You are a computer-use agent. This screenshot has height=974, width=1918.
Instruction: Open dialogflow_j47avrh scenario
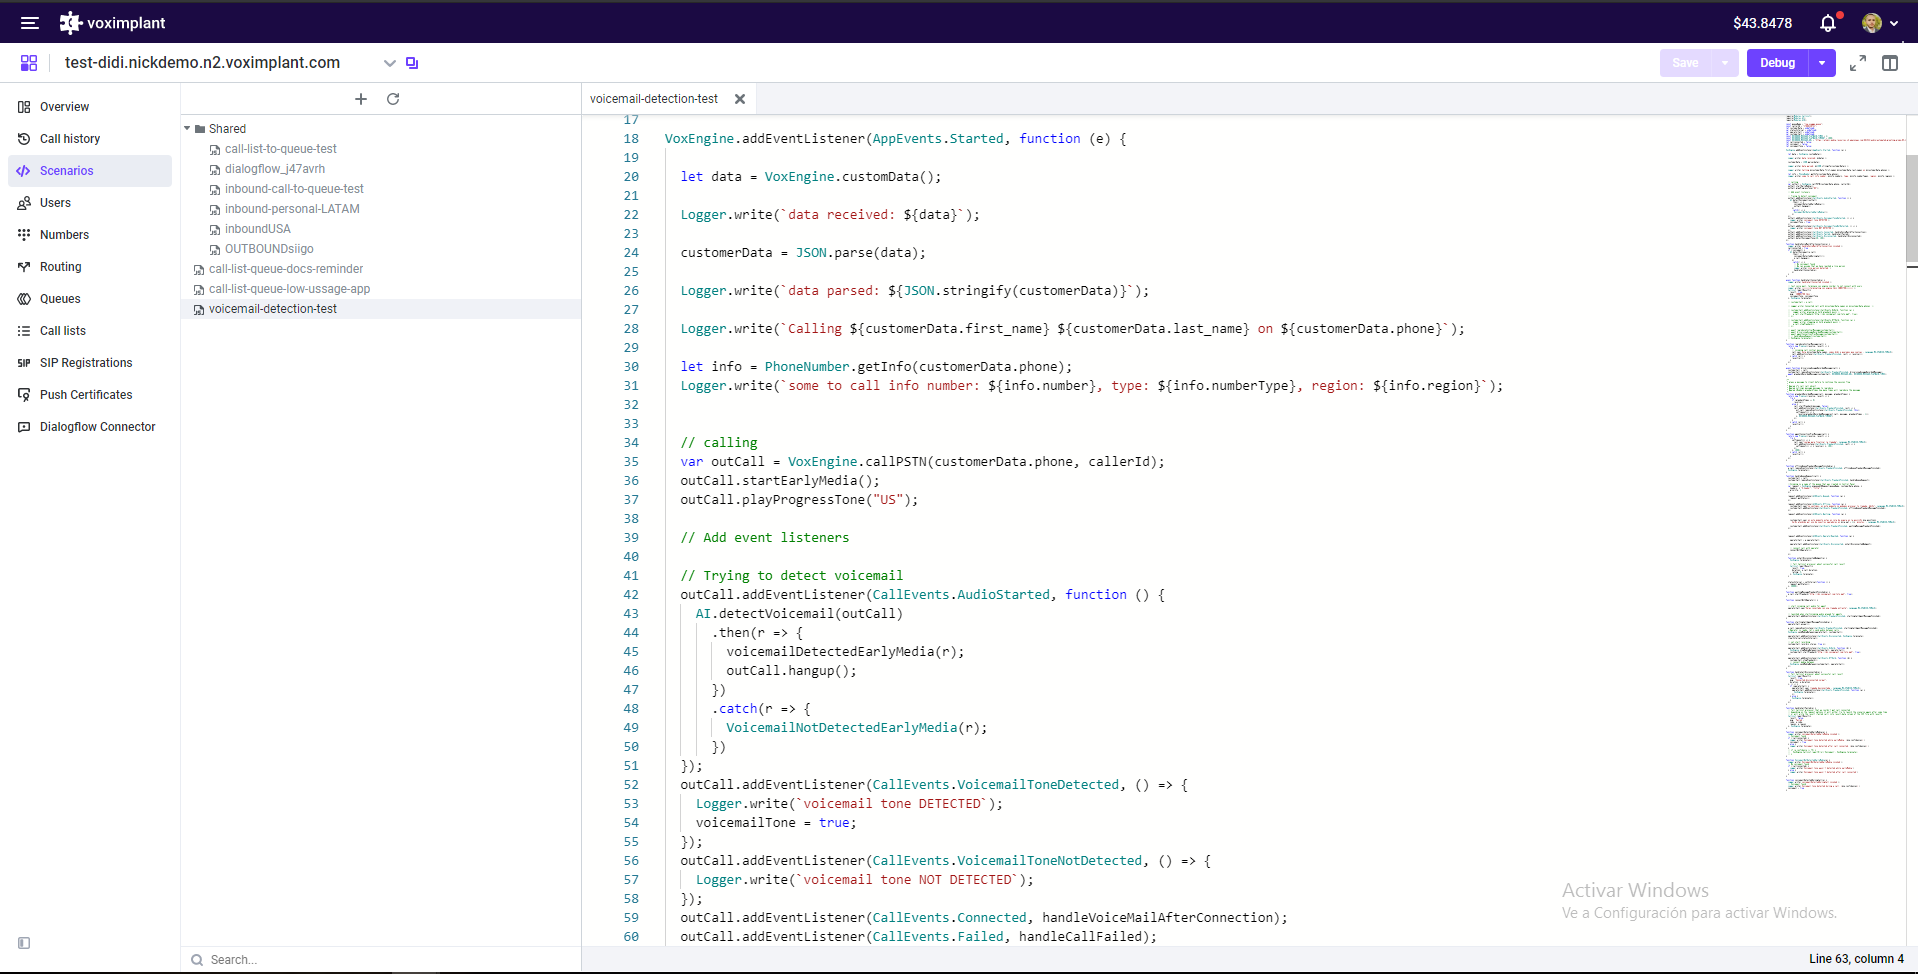point(274,169)
